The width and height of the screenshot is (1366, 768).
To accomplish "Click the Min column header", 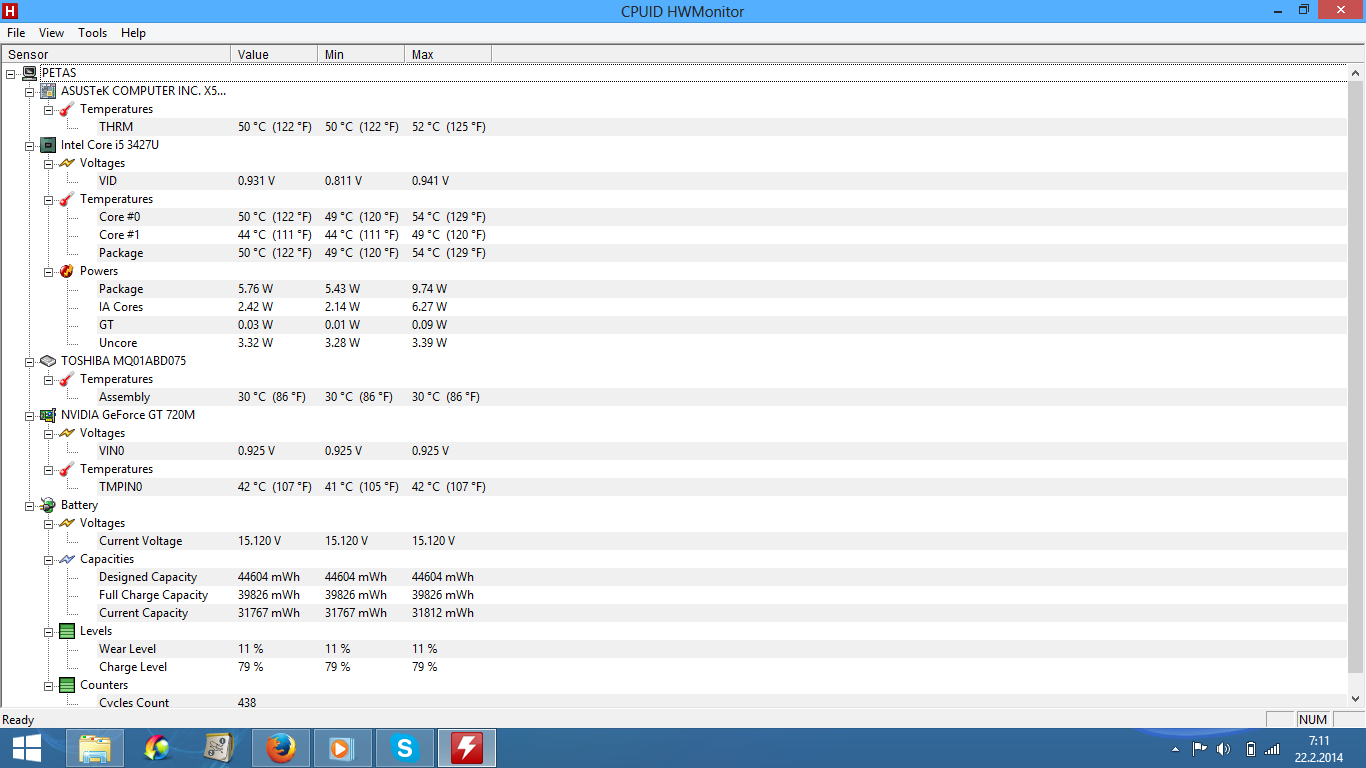I will [361, 54].
